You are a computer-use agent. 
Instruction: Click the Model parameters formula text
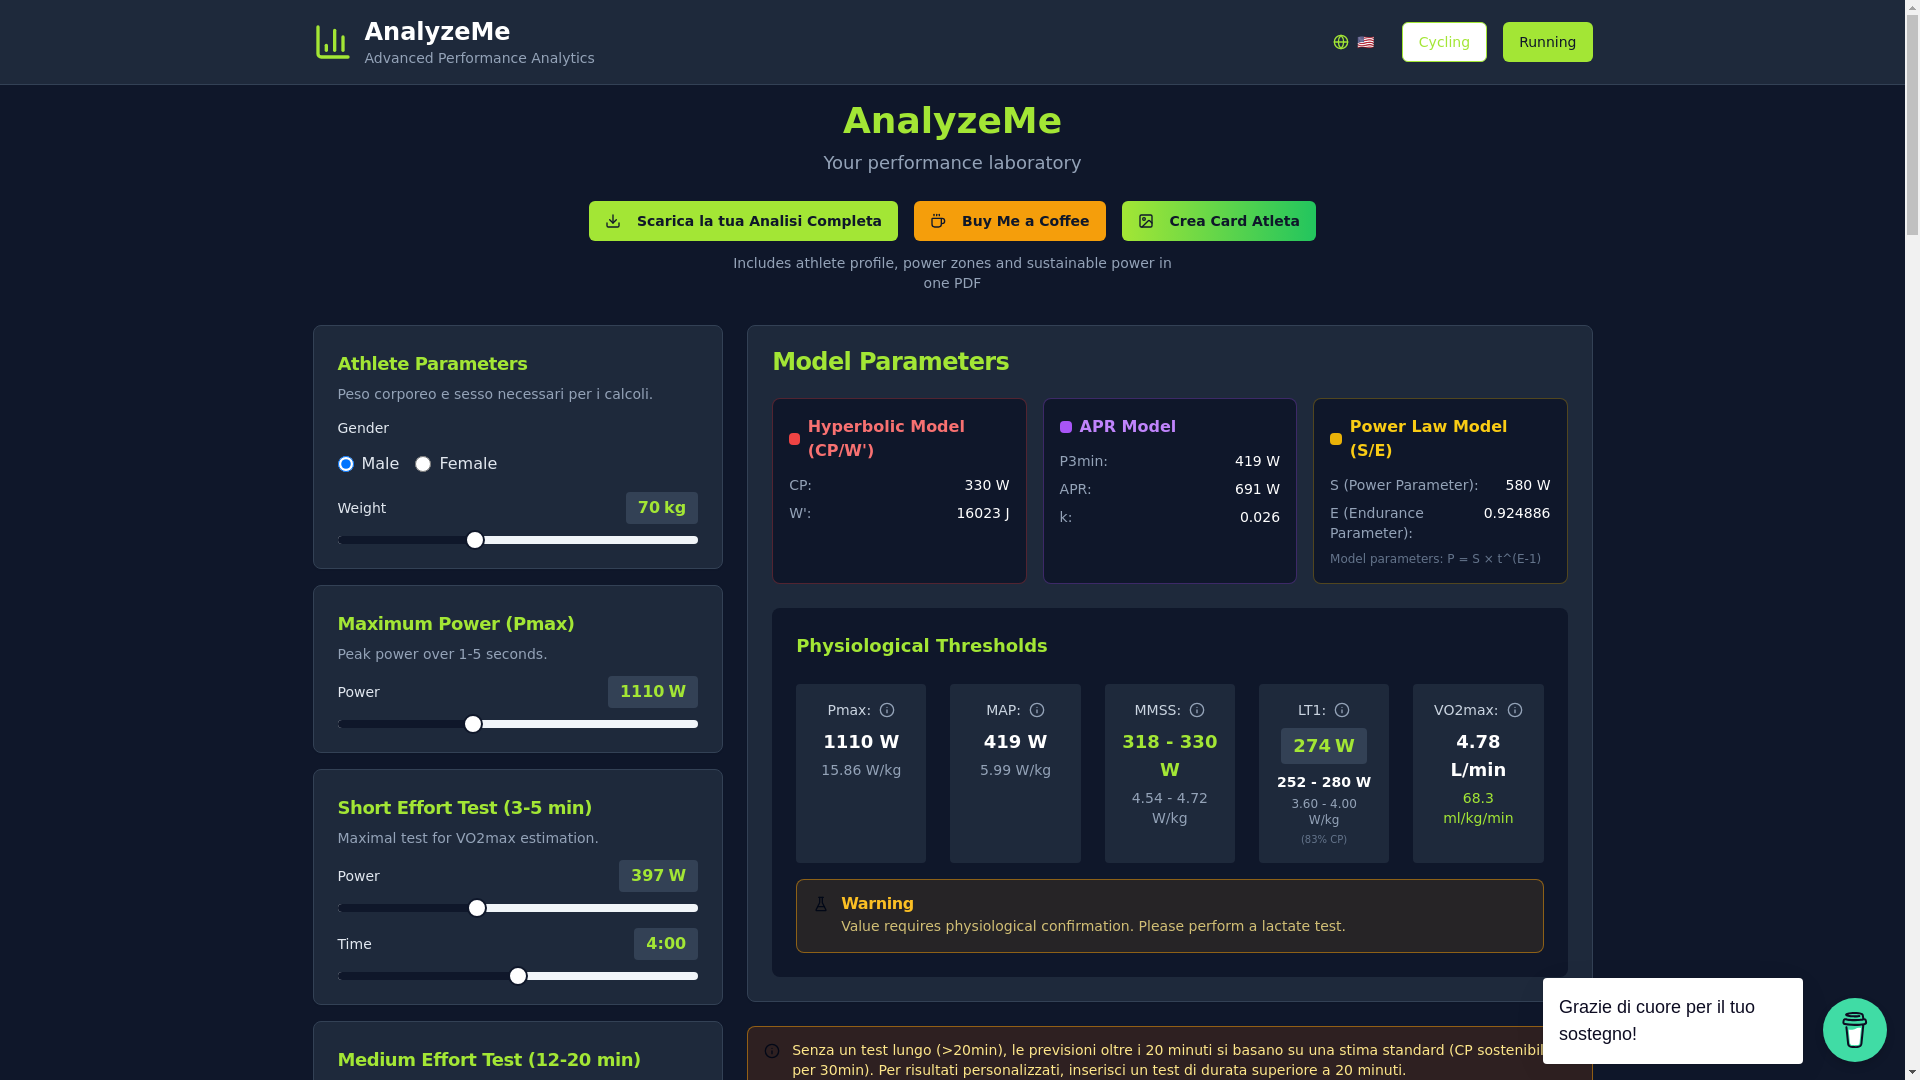pyautogui.click(x=1435, y=559)
